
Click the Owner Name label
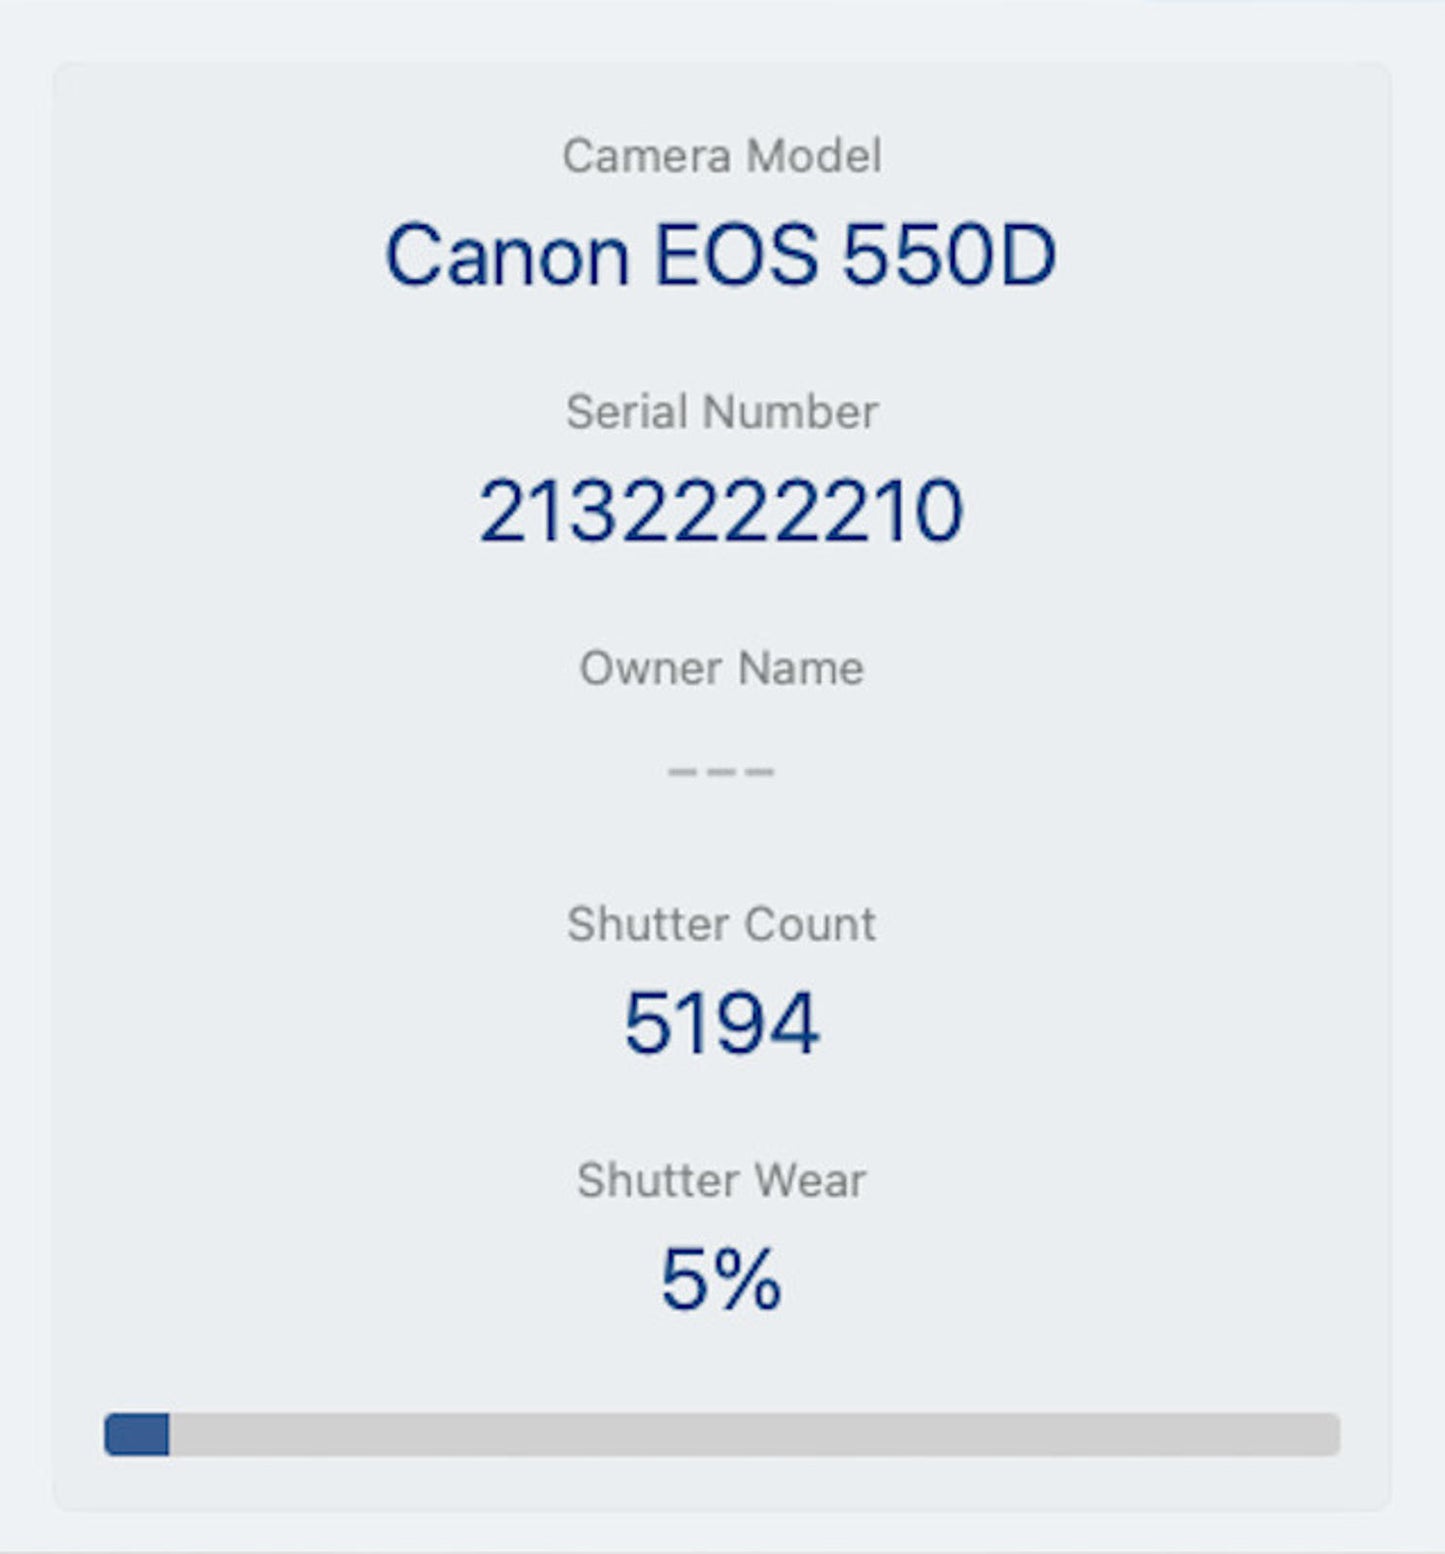[x=721, y=668]
